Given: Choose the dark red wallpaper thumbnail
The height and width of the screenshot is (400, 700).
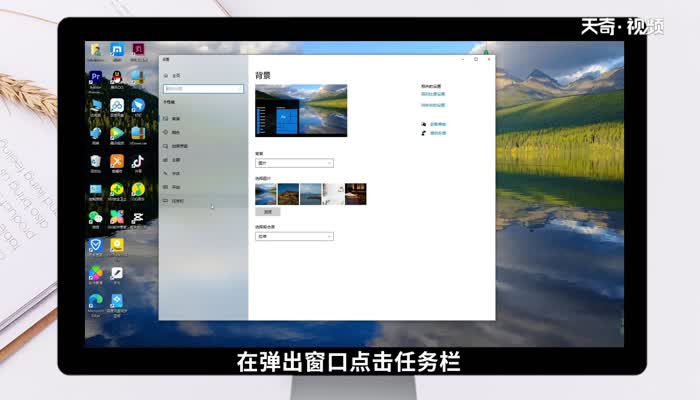Looking at the screenshot, I should 355,194.
